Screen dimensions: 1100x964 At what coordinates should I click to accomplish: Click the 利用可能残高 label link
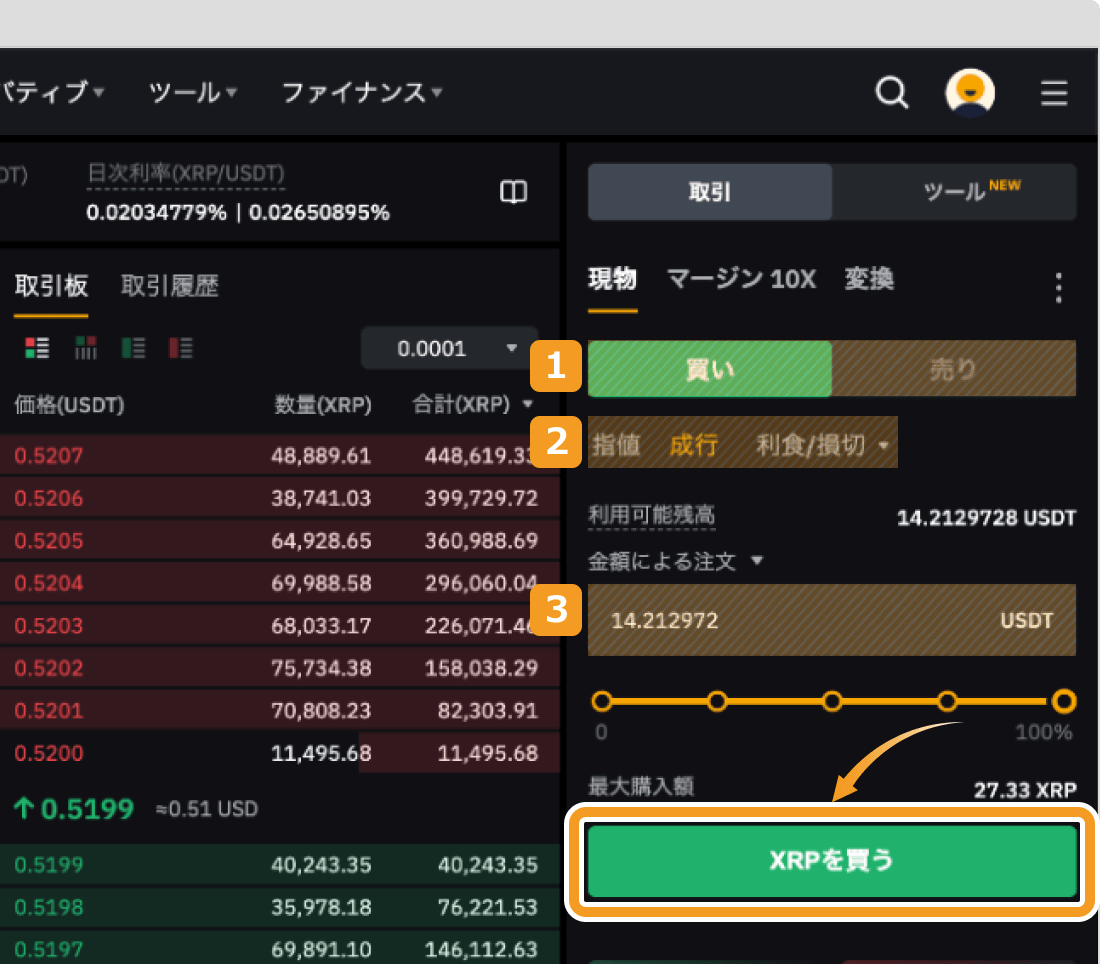652,515
